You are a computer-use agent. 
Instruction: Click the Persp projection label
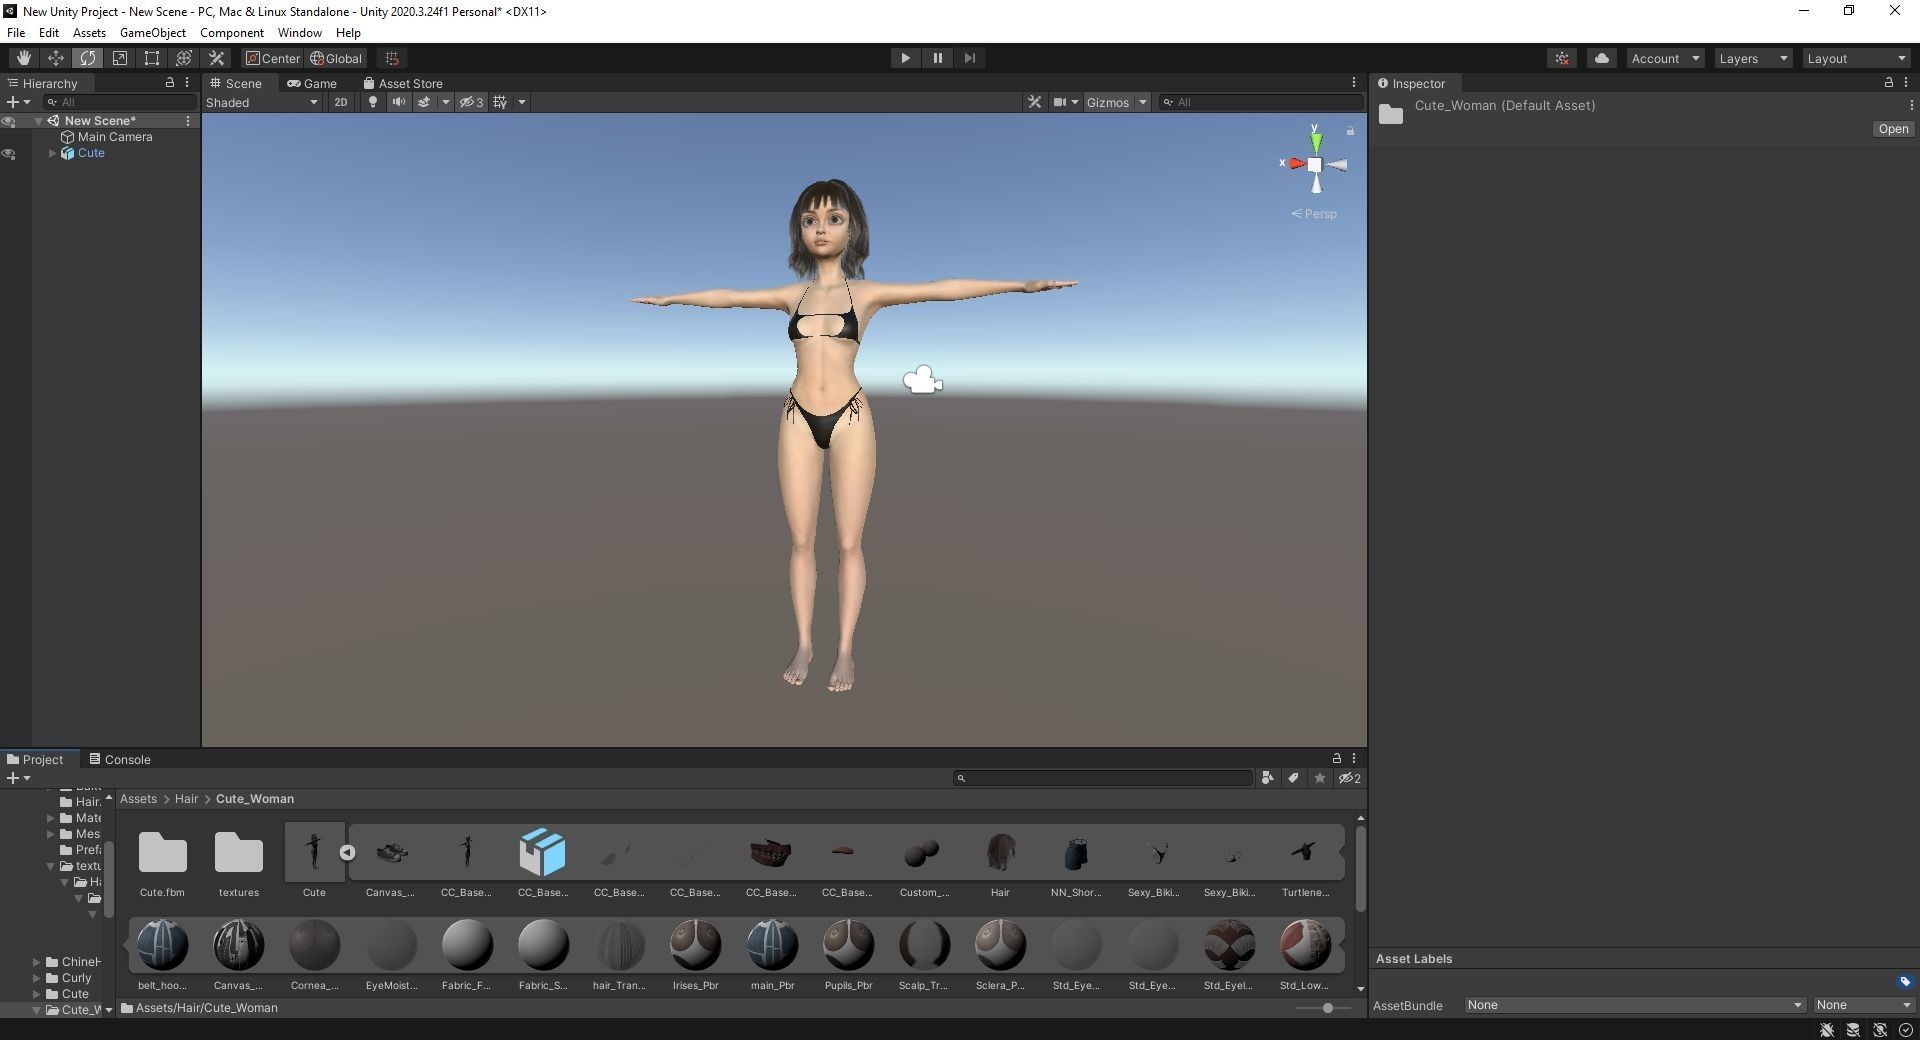pyautogui.click(x=1314, y=214)
